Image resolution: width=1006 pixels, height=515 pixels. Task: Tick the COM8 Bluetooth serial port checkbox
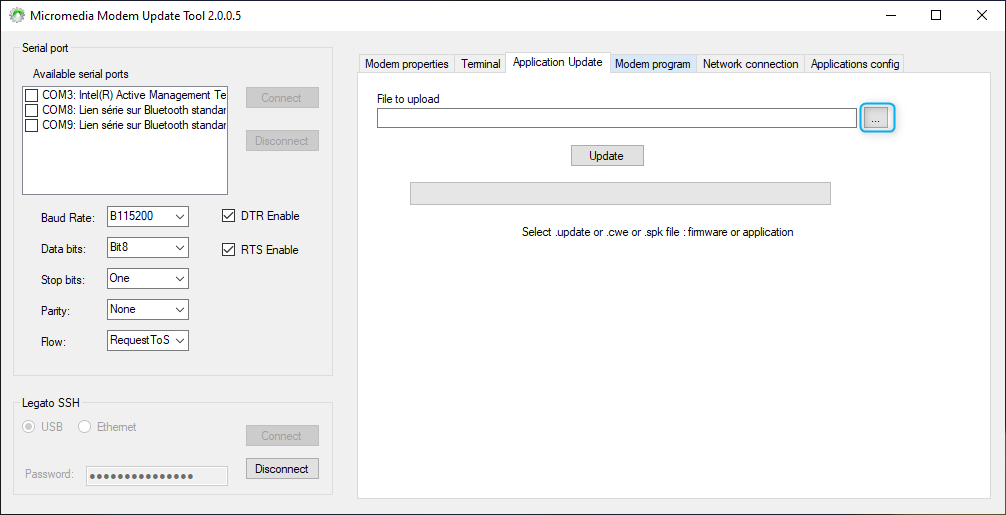pyautogui.click(x=32, y=110)
